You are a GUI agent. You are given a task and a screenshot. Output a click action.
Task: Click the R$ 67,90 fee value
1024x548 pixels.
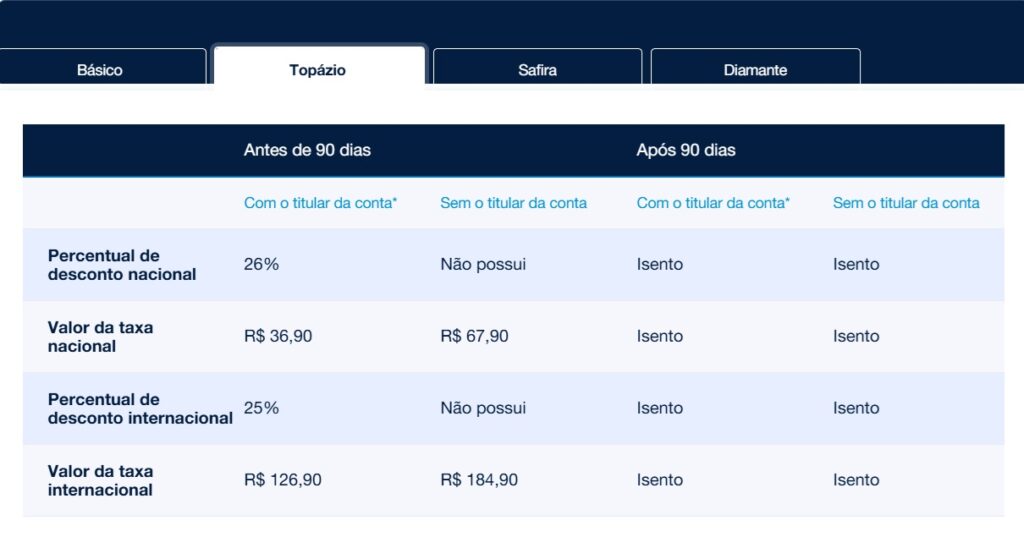point(474,337)
